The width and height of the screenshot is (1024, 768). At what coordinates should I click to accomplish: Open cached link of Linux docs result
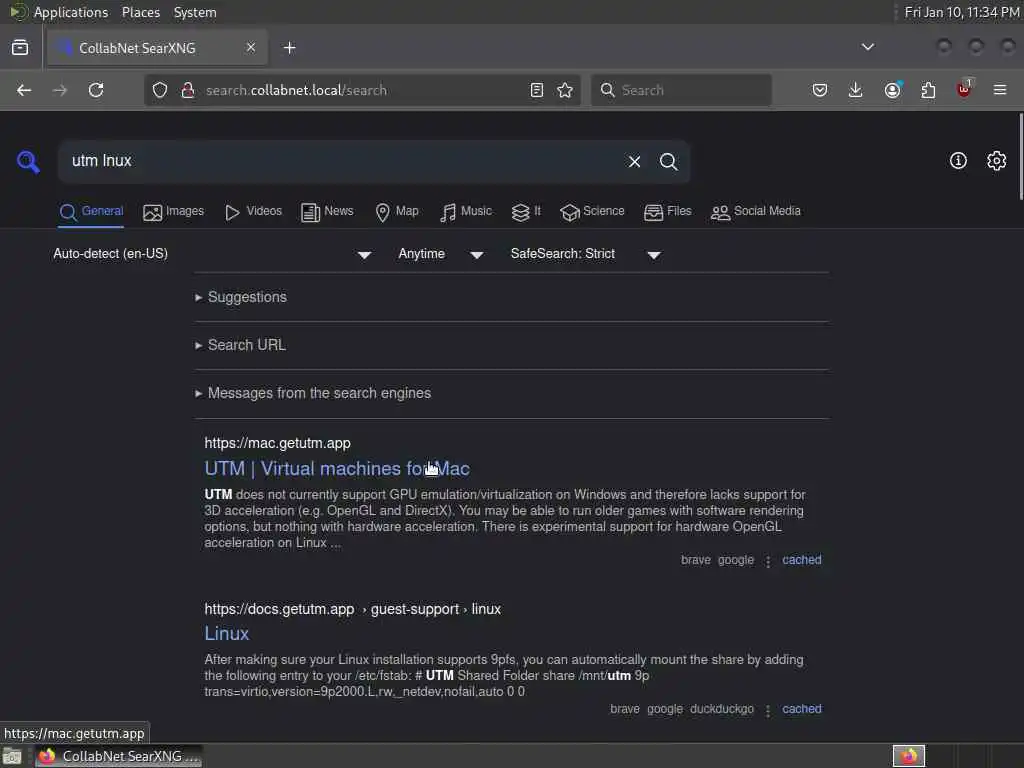[x=802, y=709]
